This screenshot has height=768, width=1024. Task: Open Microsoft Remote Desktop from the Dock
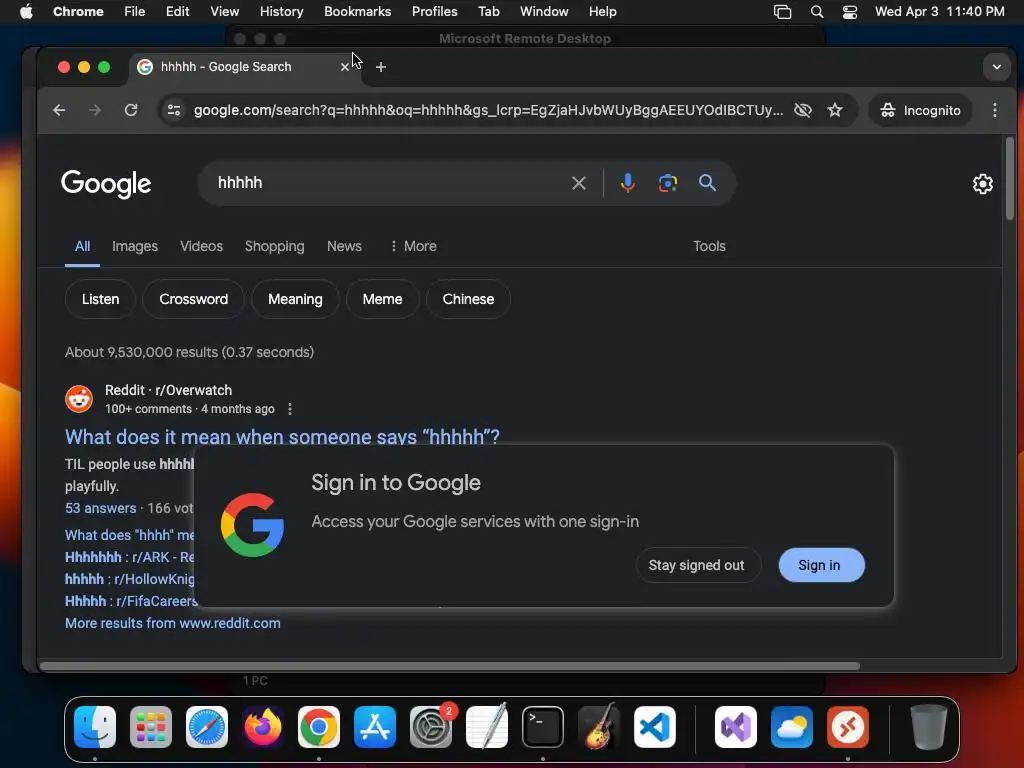coord(848,727)
